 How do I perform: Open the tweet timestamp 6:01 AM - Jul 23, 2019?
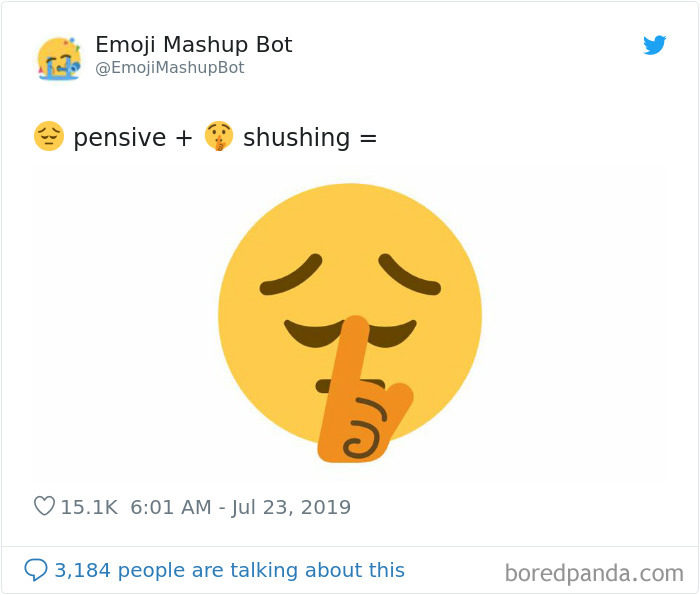pyautogui.click(x=240, y=507)
